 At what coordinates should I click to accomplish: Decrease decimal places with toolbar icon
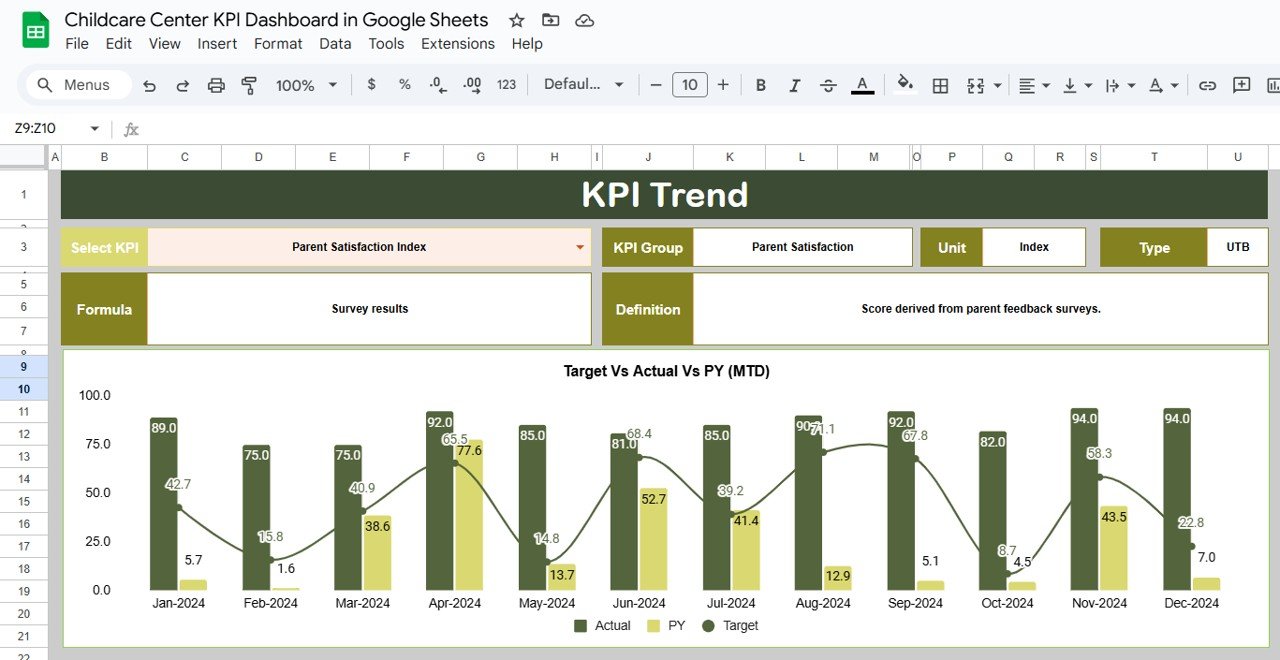click(x=437, y=85)
